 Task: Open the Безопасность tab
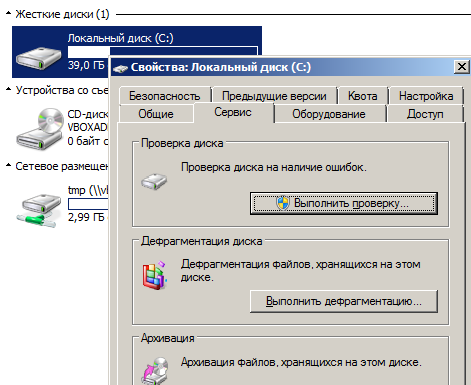(165, 96)
